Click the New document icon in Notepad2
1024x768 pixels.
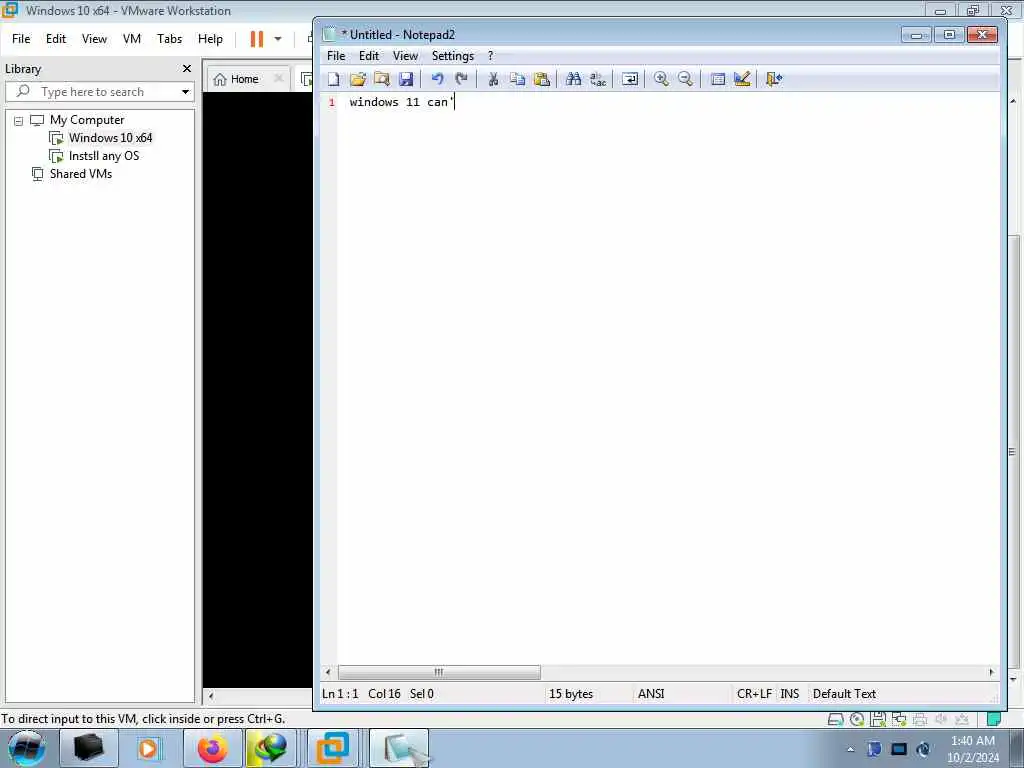334,79
